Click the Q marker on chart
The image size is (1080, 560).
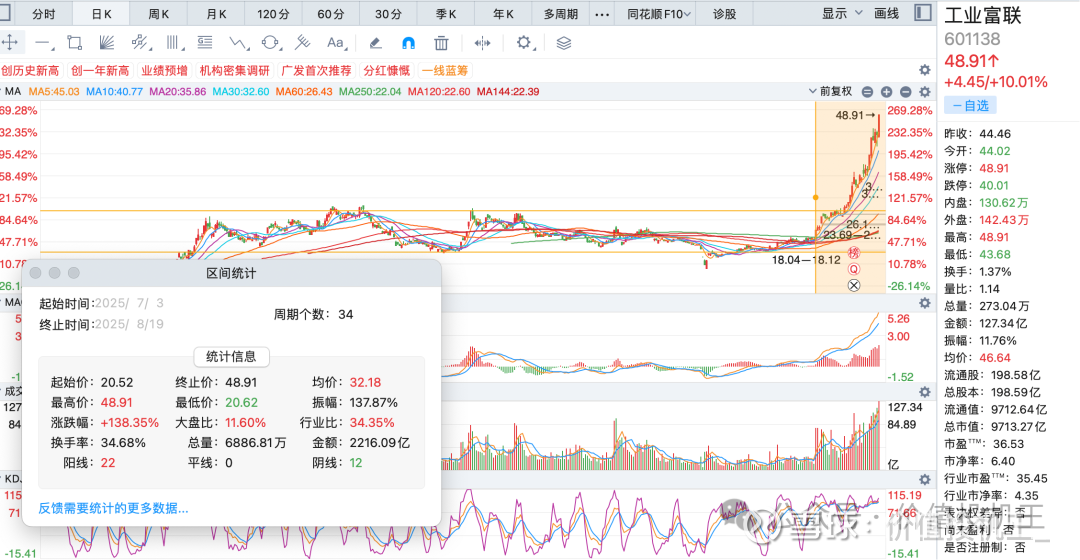click(854, 269)
